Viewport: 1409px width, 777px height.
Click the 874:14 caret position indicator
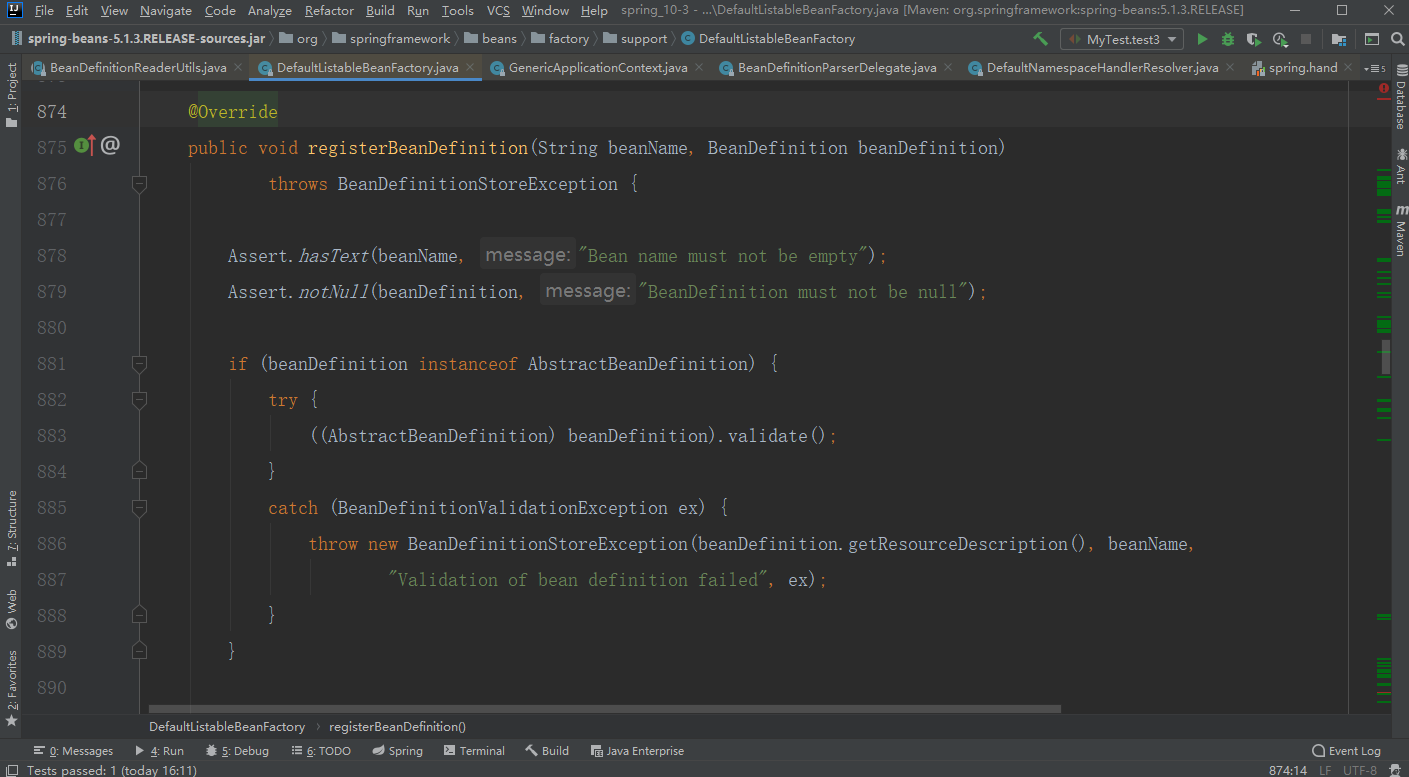pyautogui.click(x=1289, y=770)
